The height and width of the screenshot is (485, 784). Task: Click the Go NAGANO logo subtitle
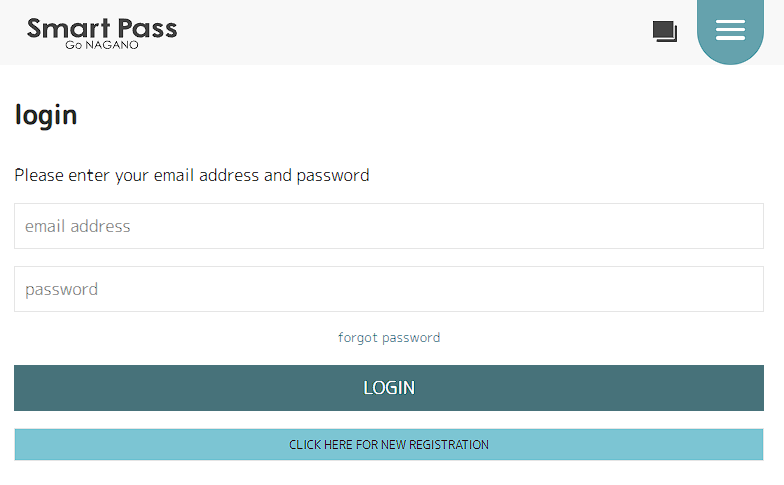(102, 45)
